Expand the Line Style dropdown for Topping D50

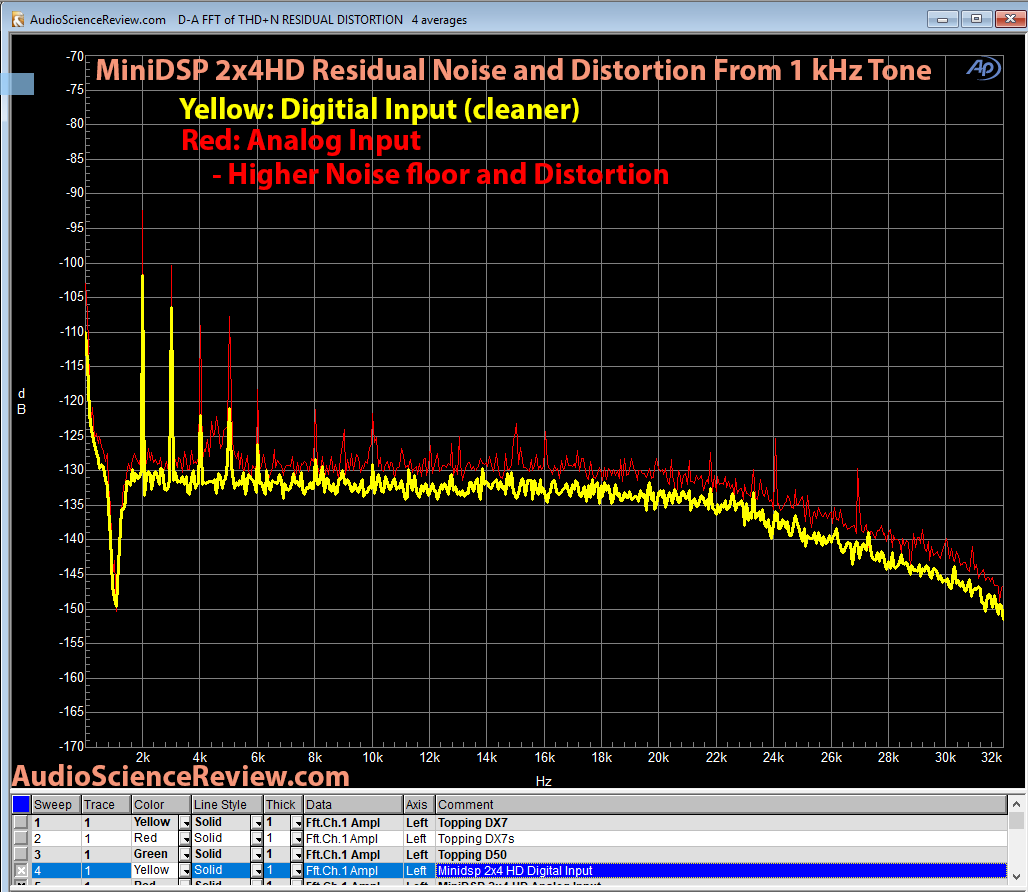pos(258,855)
